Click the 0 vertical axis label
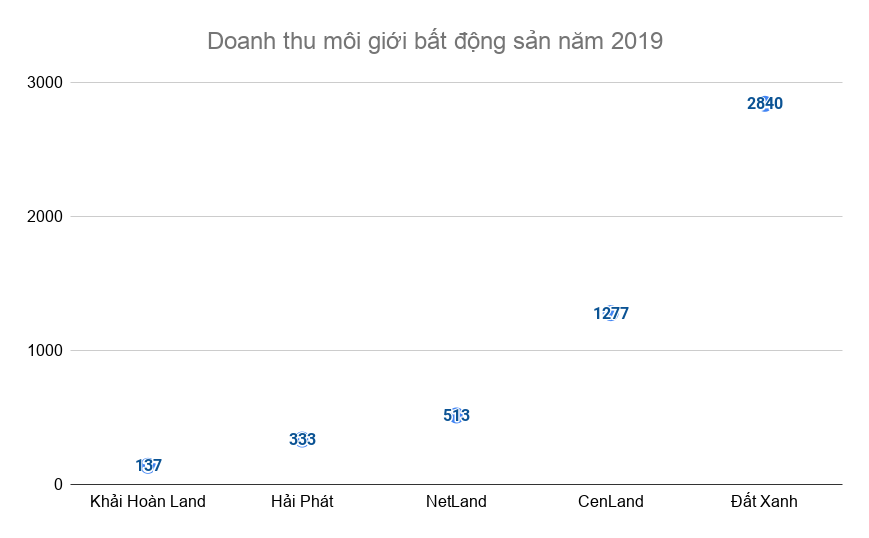Screen dimensions: 869x538 point(58,484)
